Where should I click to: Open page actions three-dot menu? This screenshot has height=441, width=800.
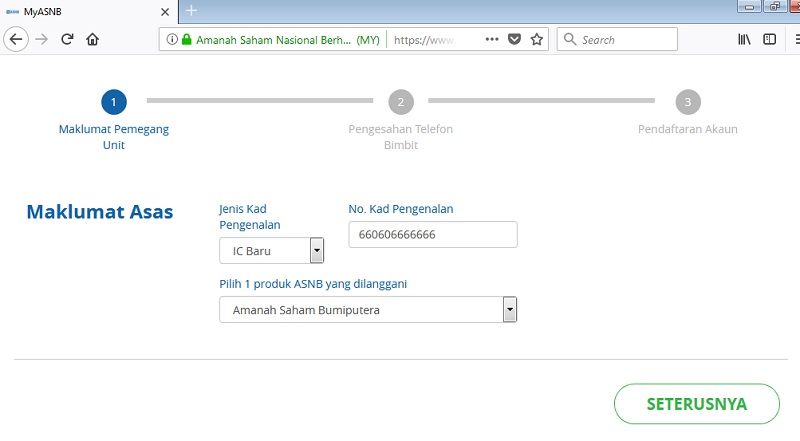coord(492,39)
